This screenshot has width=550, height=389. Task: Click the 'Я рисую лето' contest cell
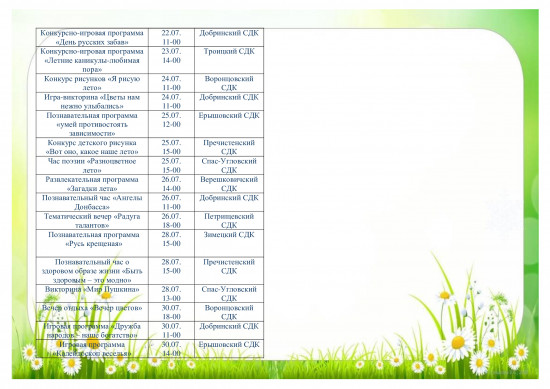pyautogui.click(x=92, y=83)
